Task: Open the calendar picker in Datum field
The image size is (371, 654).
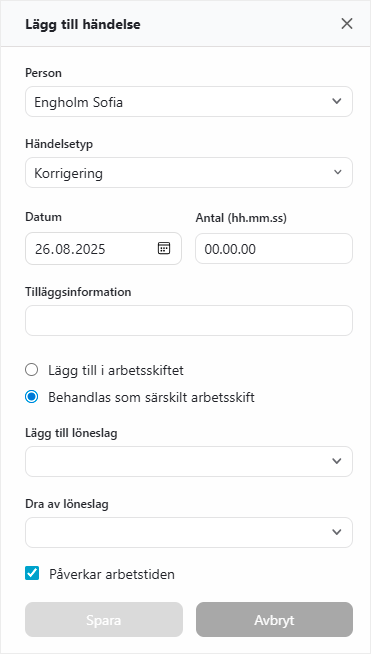Action: (x=164, y=248)
